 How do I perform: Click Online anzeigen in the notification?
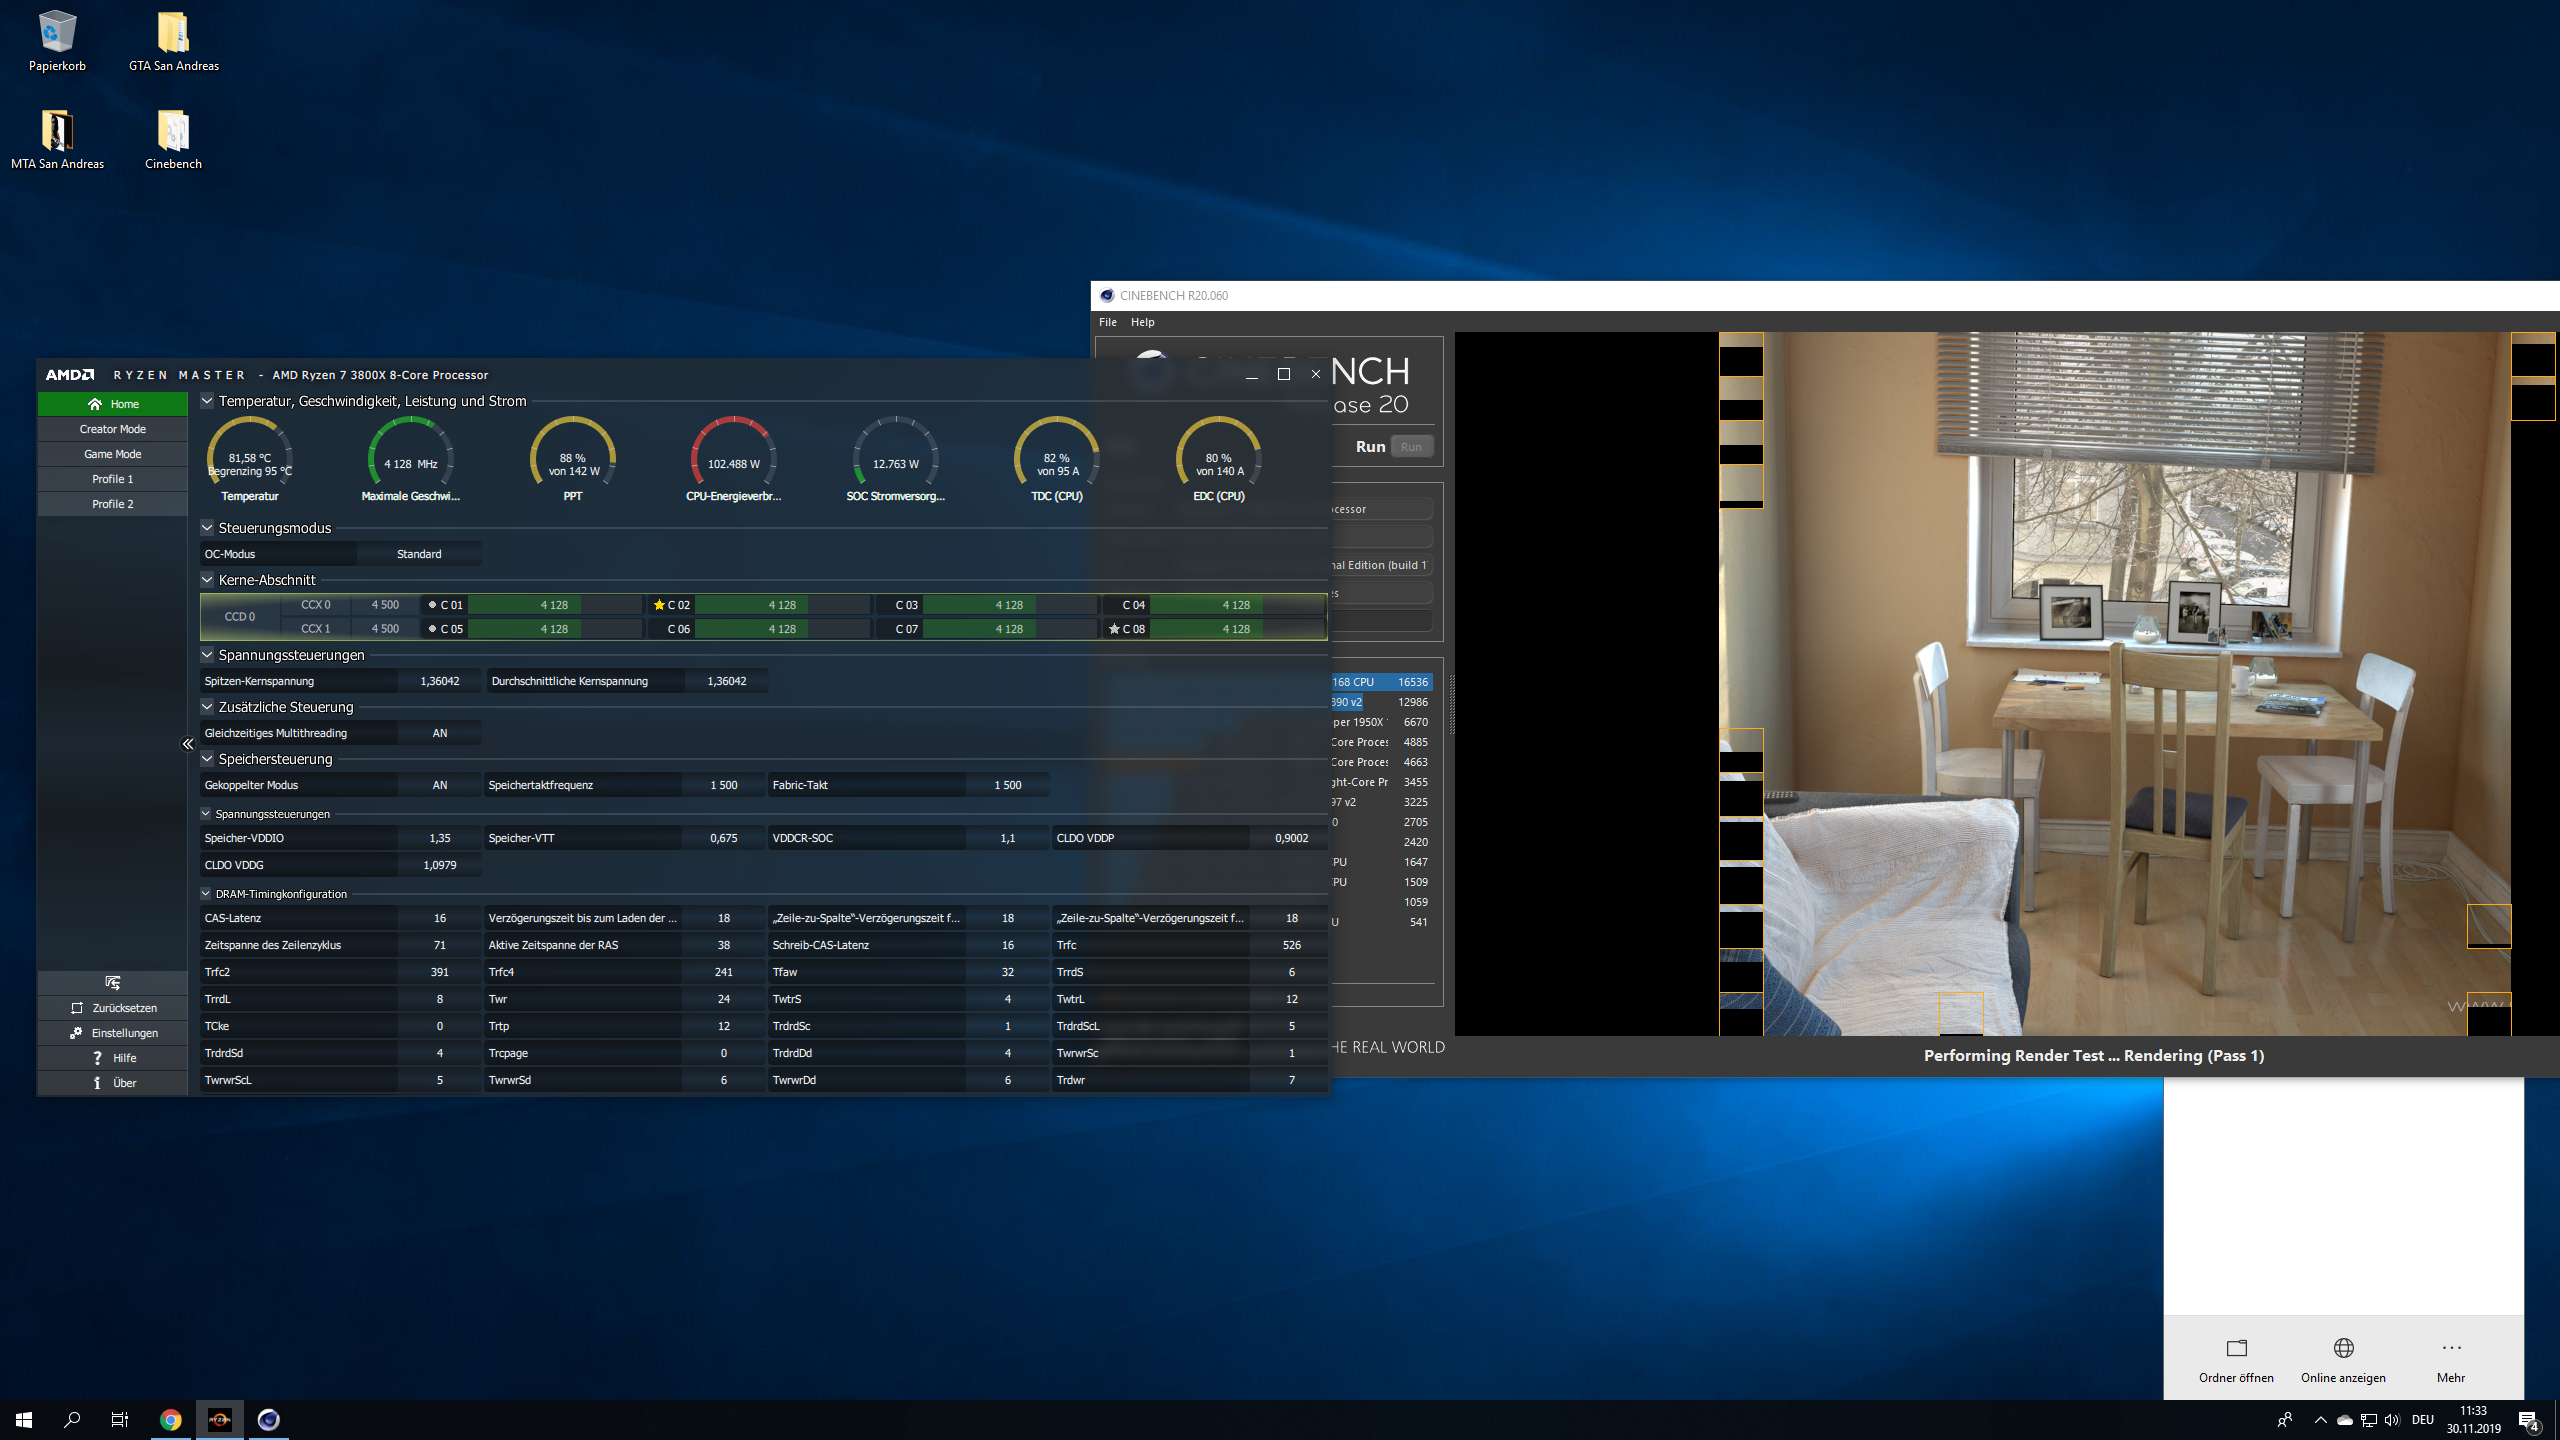[2343, 1360]
